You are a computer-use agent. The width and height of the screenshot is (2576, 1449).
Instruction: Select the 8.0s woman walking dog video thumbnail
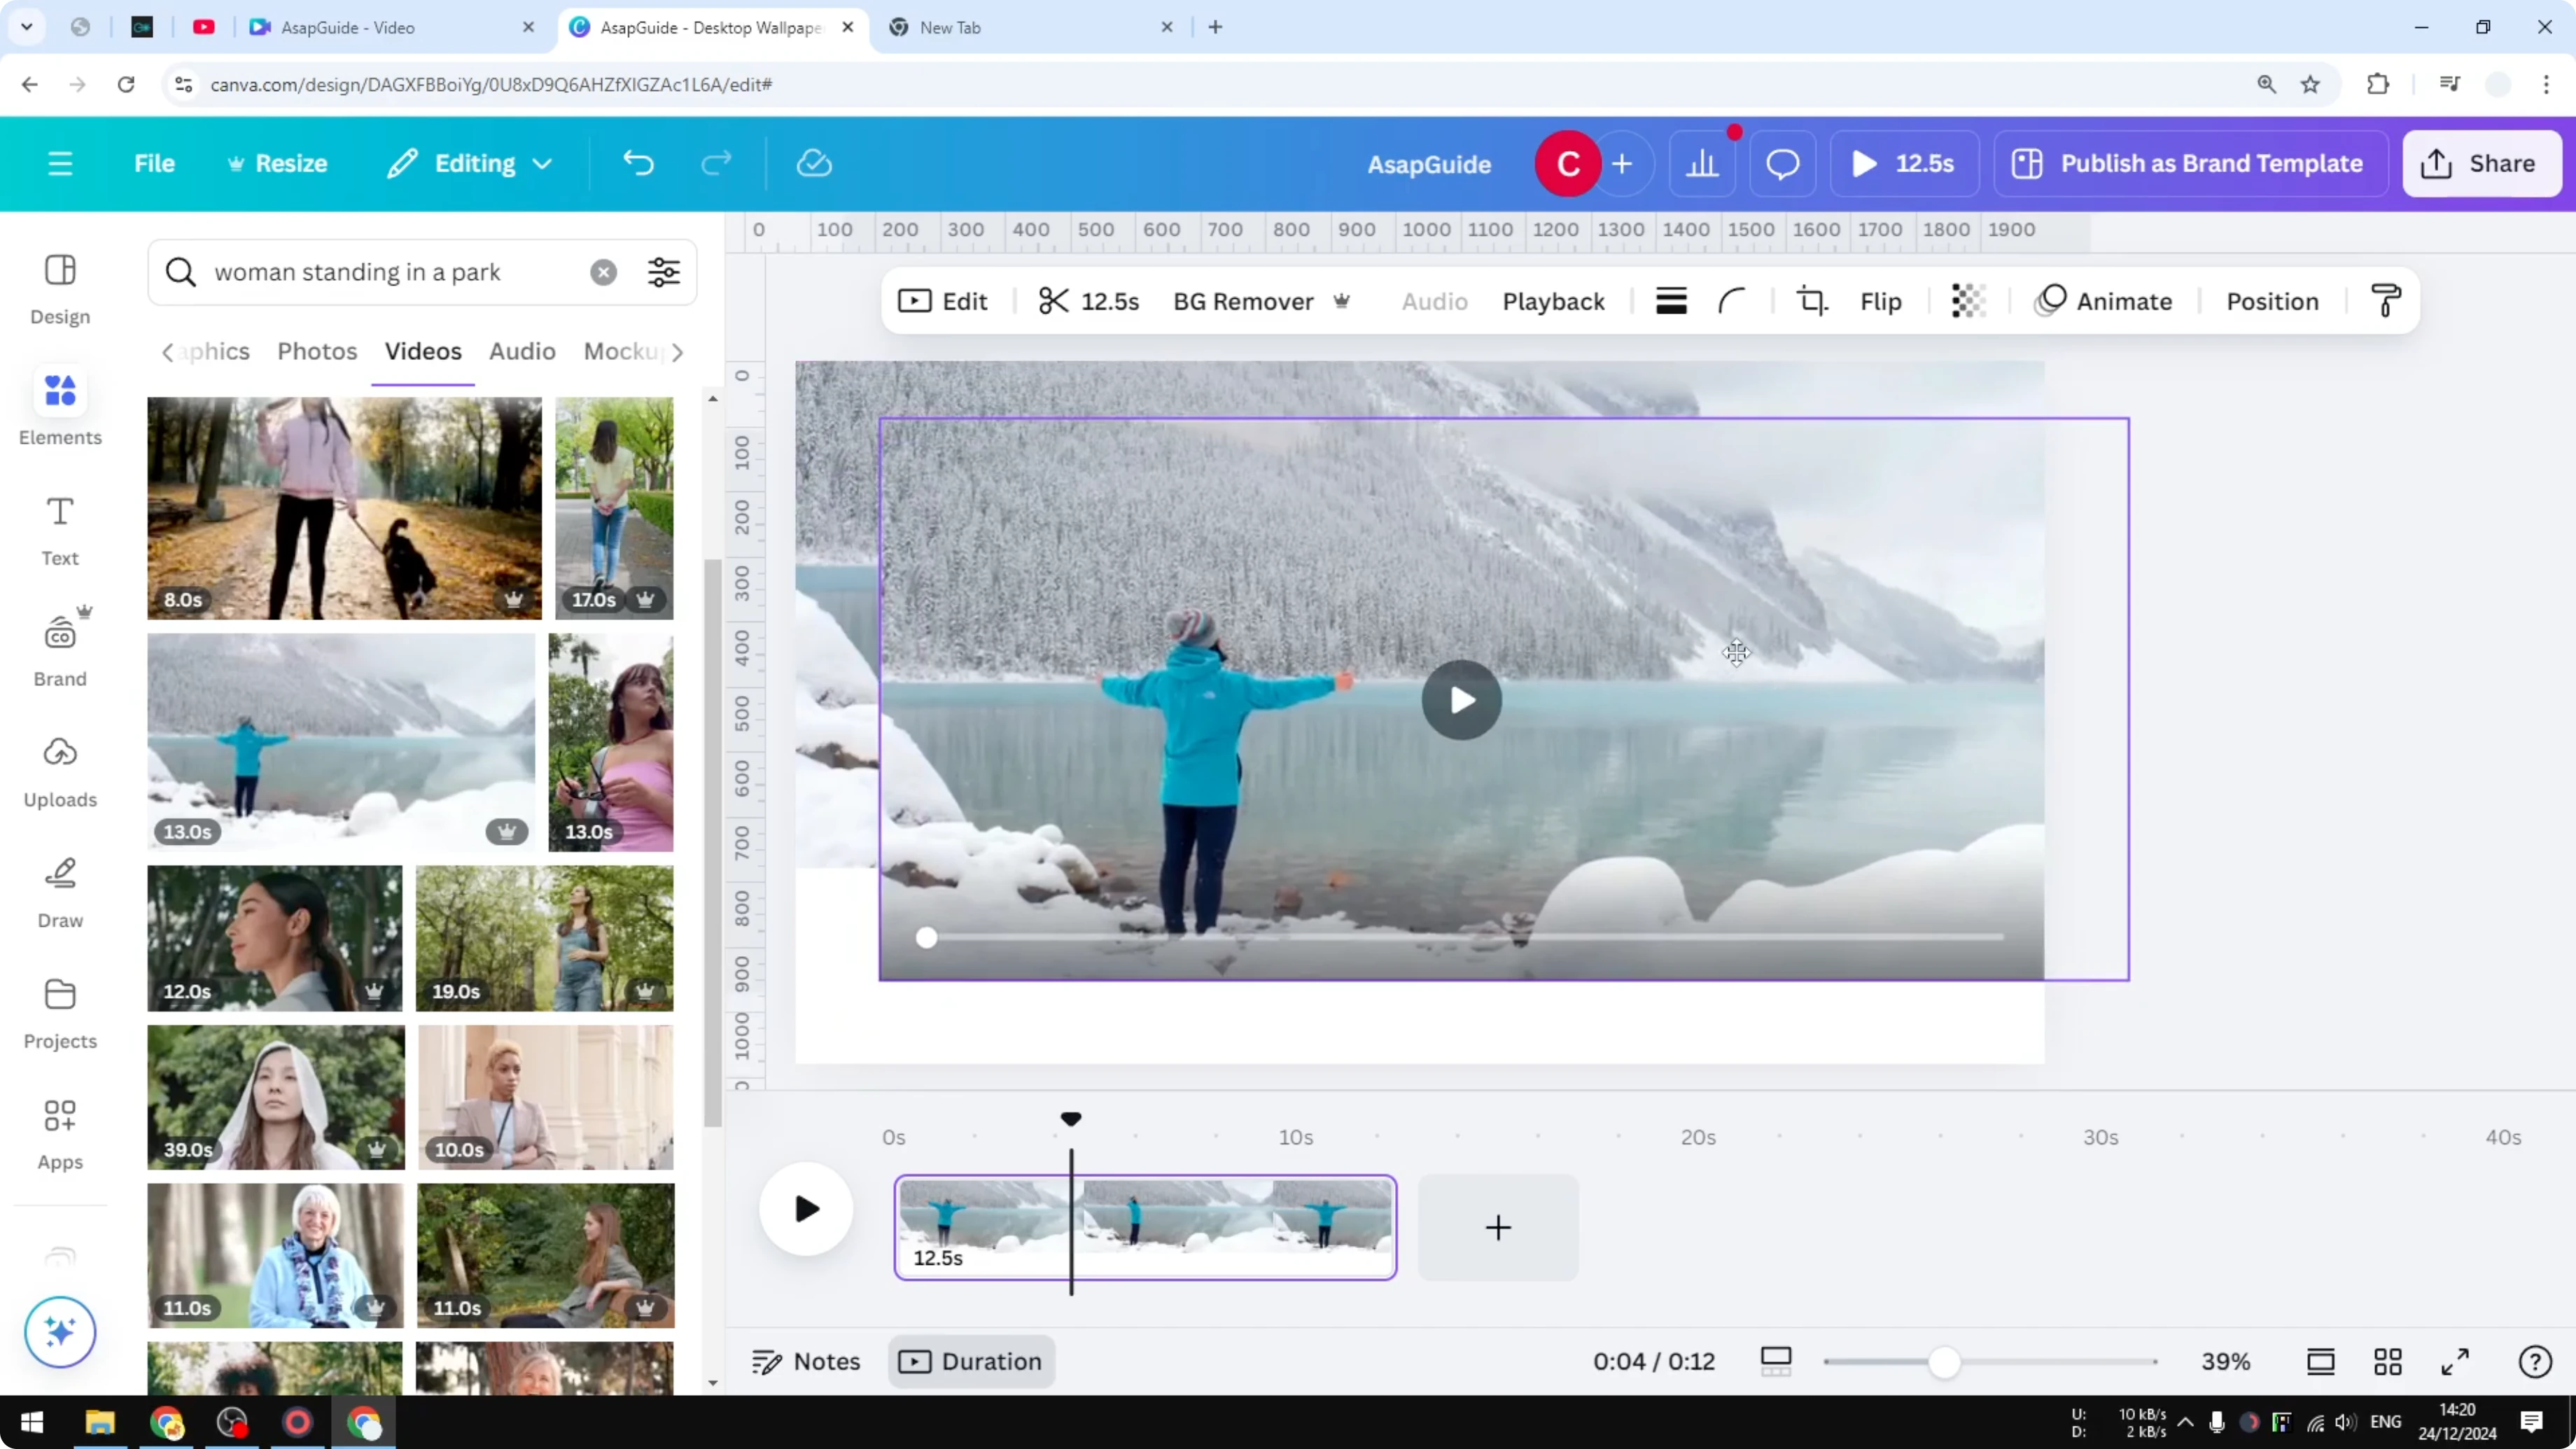coord(342,507)
